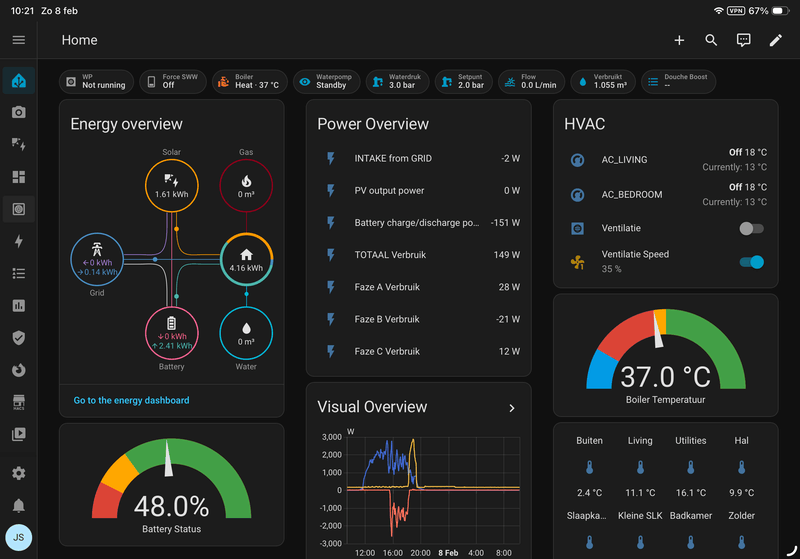Open the Boiler Heat mode chip
Image resolution: width=800 pixels, height=559 pixels.
[249, 82]
